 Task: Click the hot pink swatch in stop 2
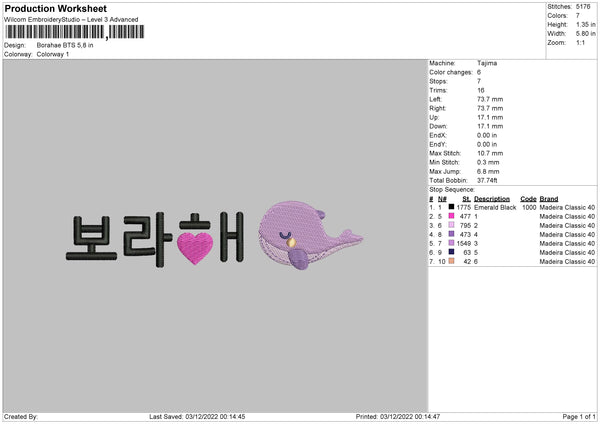click(451, 216)
